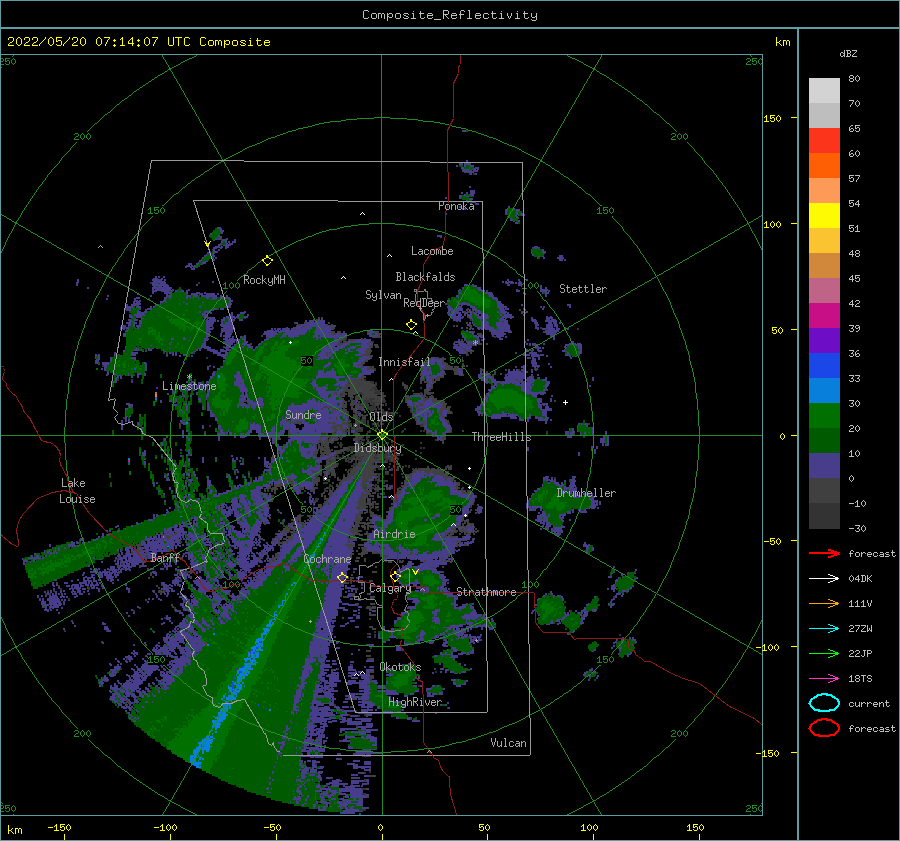Select the purple 39 dBZ color swatch
900x841 pixels.
coord(824,340)
